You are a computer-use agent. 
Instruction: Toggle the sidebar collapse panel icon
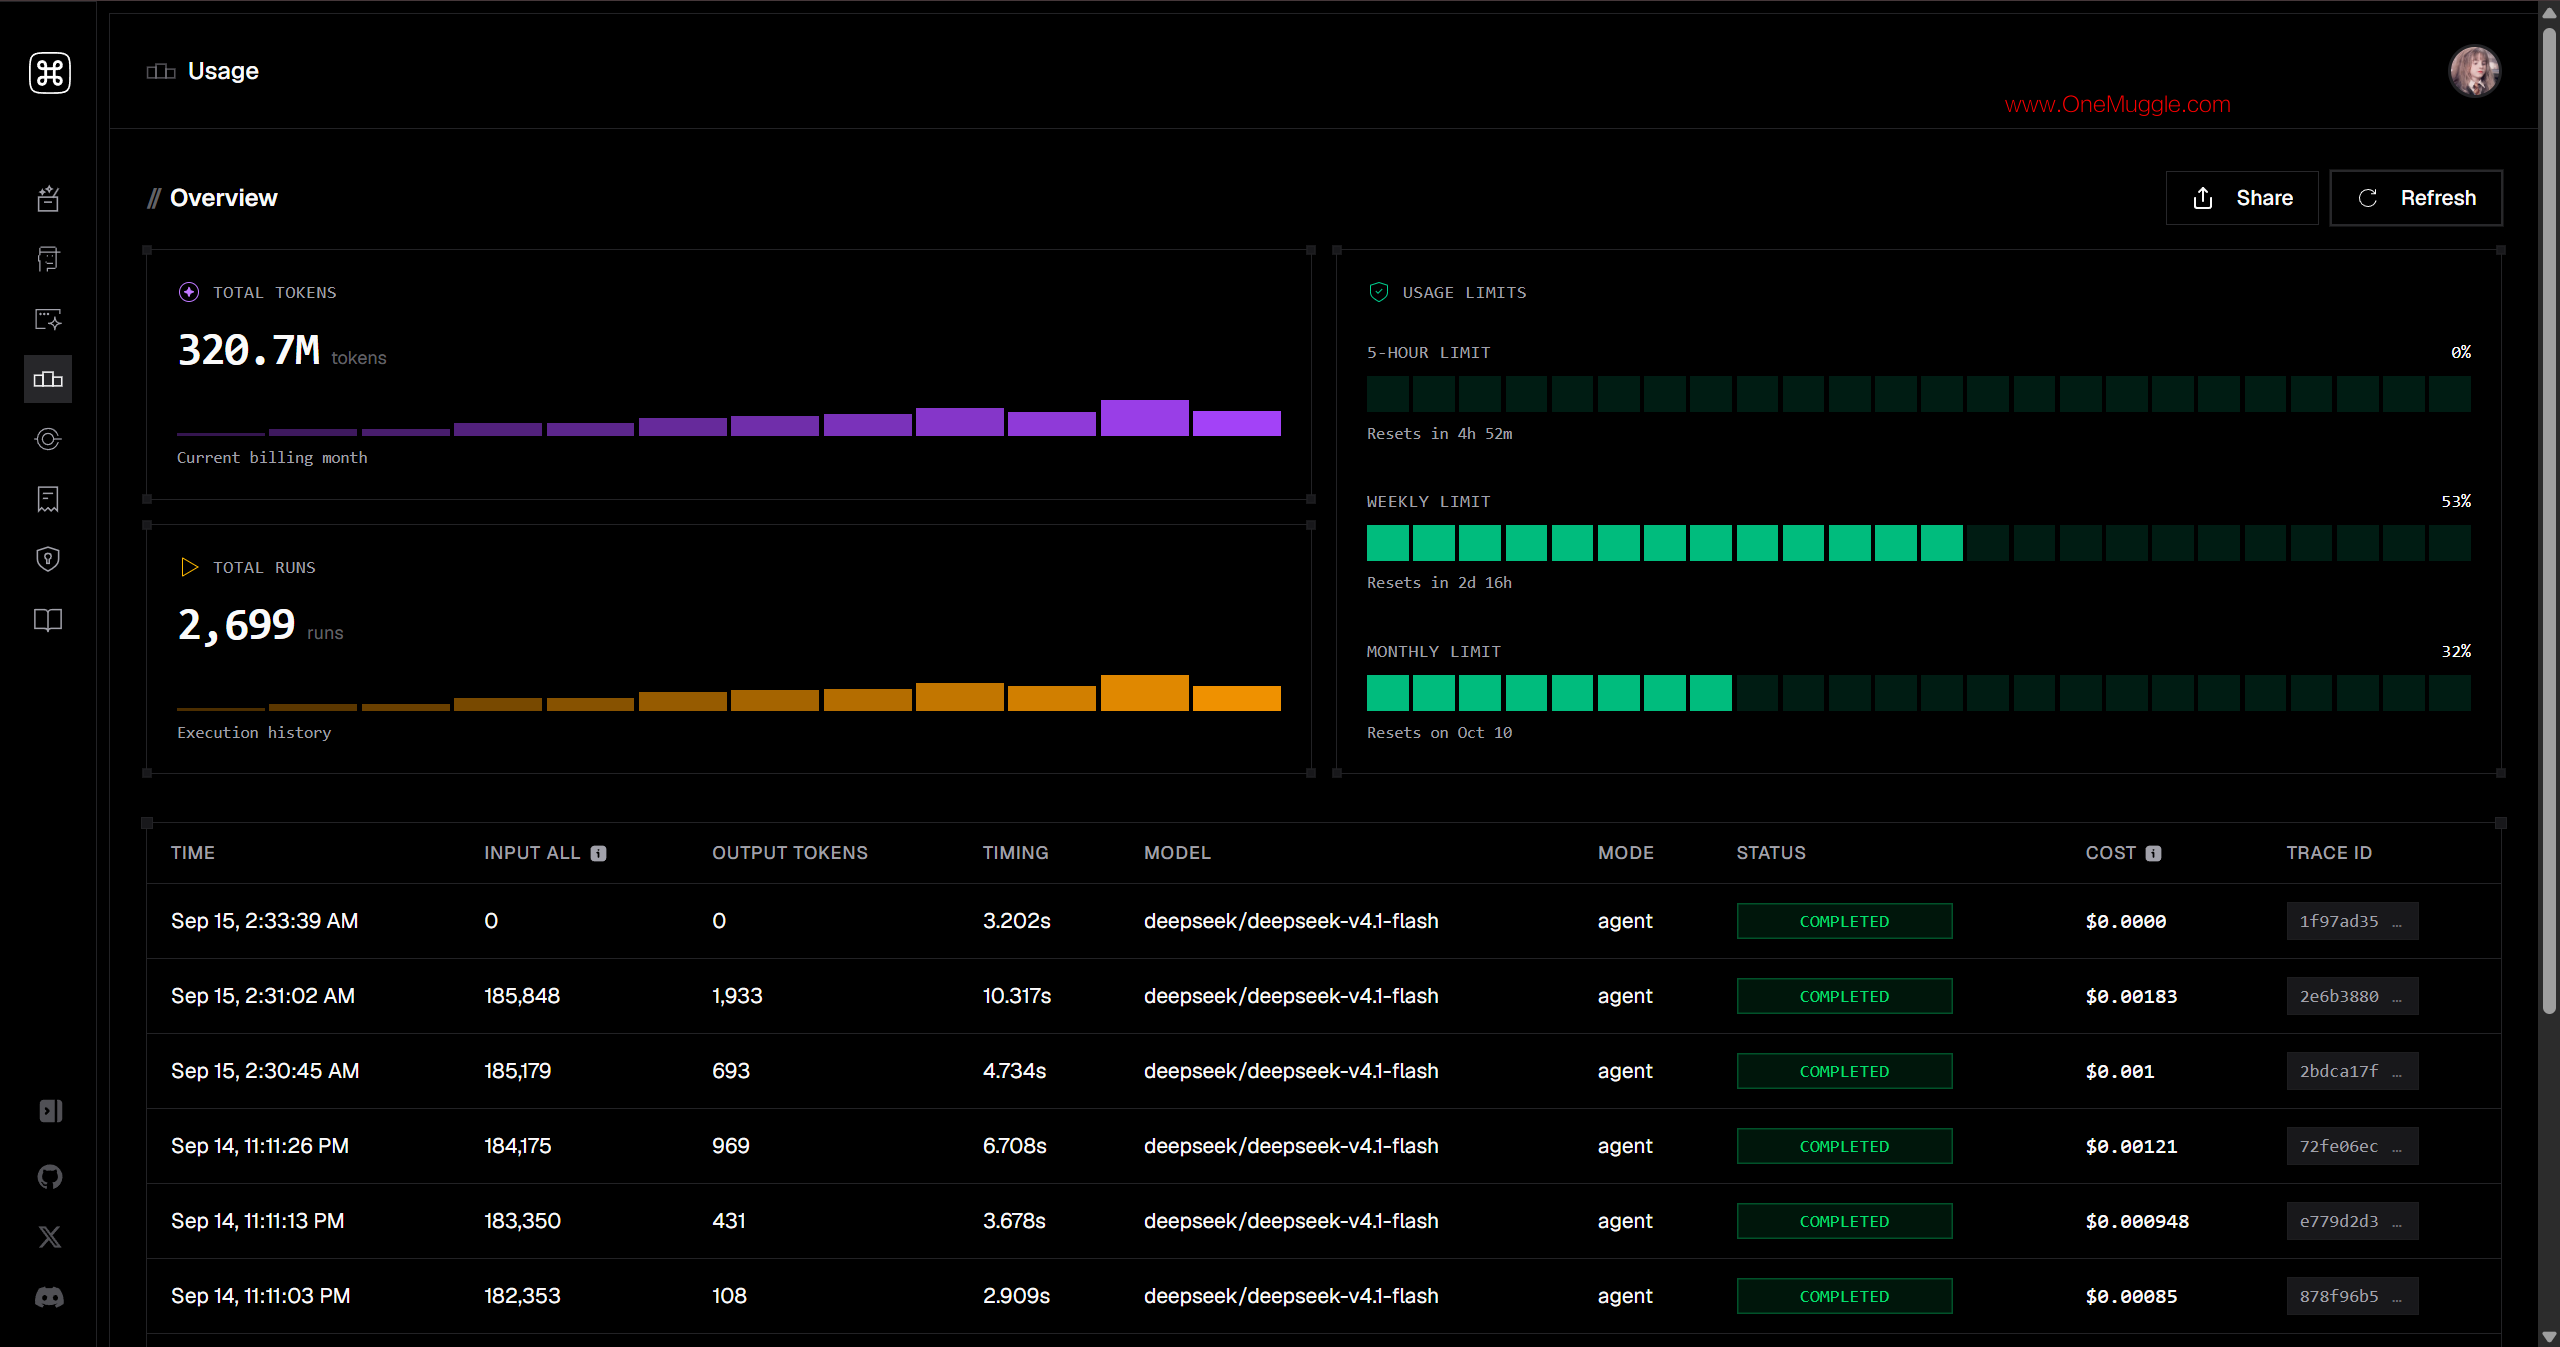tap(50, 1111)
